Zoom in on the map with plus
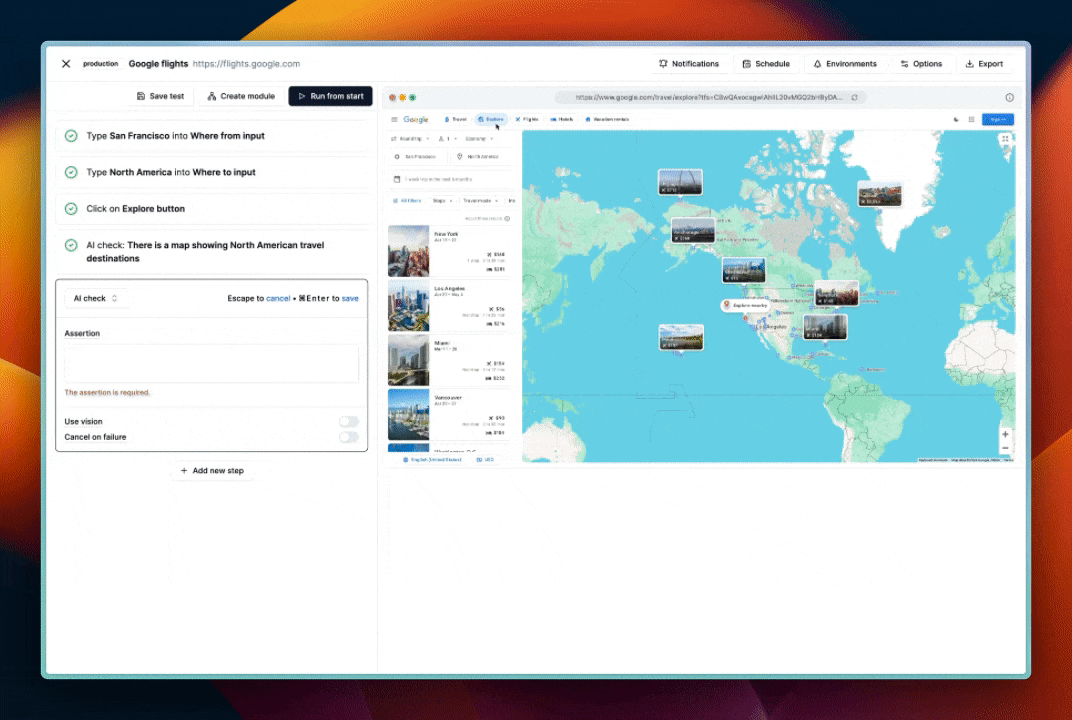Image resolution: width=1072 pixels, height=720 pixels. (1005, 435)
